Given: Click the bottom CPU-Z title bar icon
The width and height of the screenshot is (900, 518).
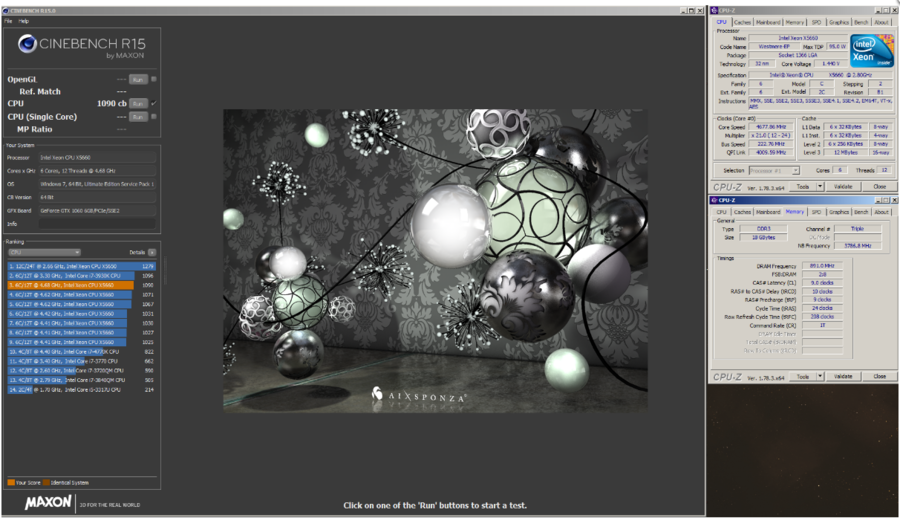Looking at the screenshot, I should 715,200.
